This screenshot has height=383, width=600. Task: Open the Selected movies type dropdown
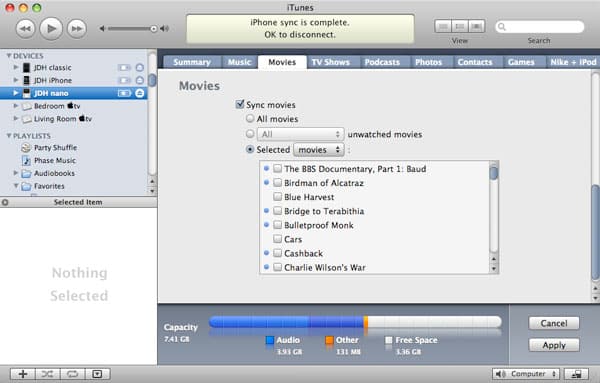tap(319, 150)
